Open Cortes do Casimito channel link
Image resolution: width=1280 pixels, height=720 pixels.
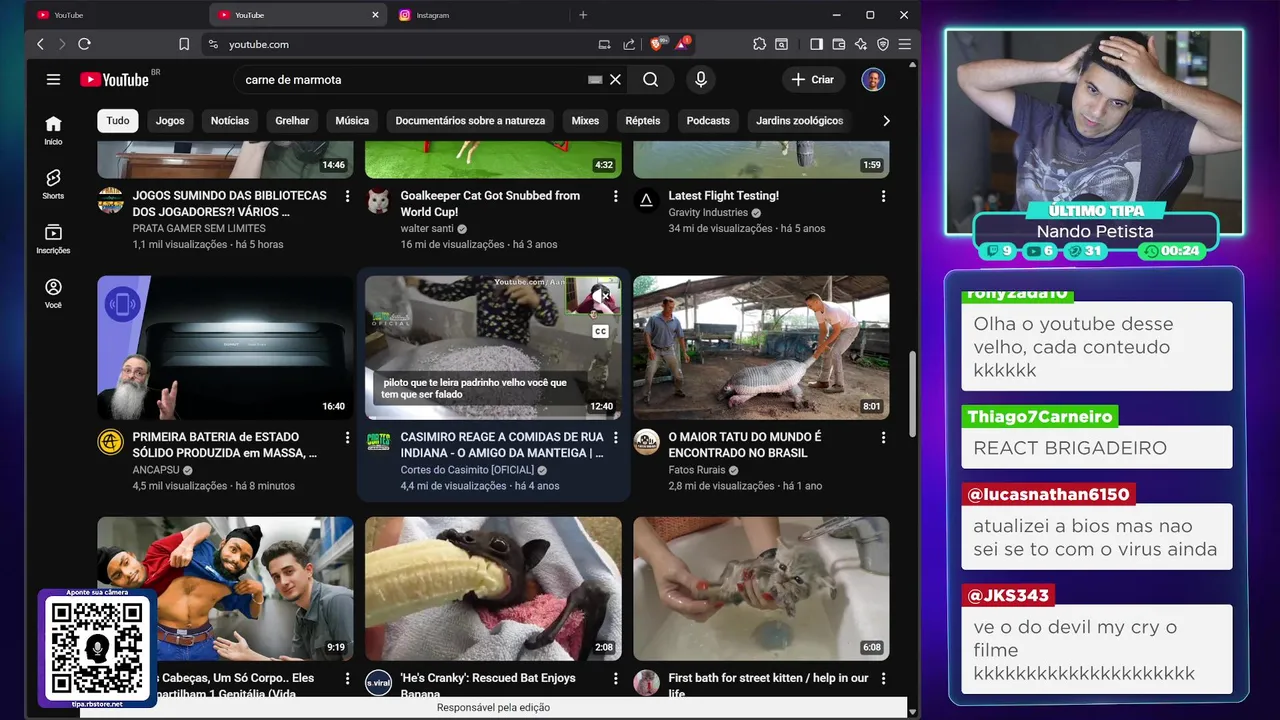point(467,470)
